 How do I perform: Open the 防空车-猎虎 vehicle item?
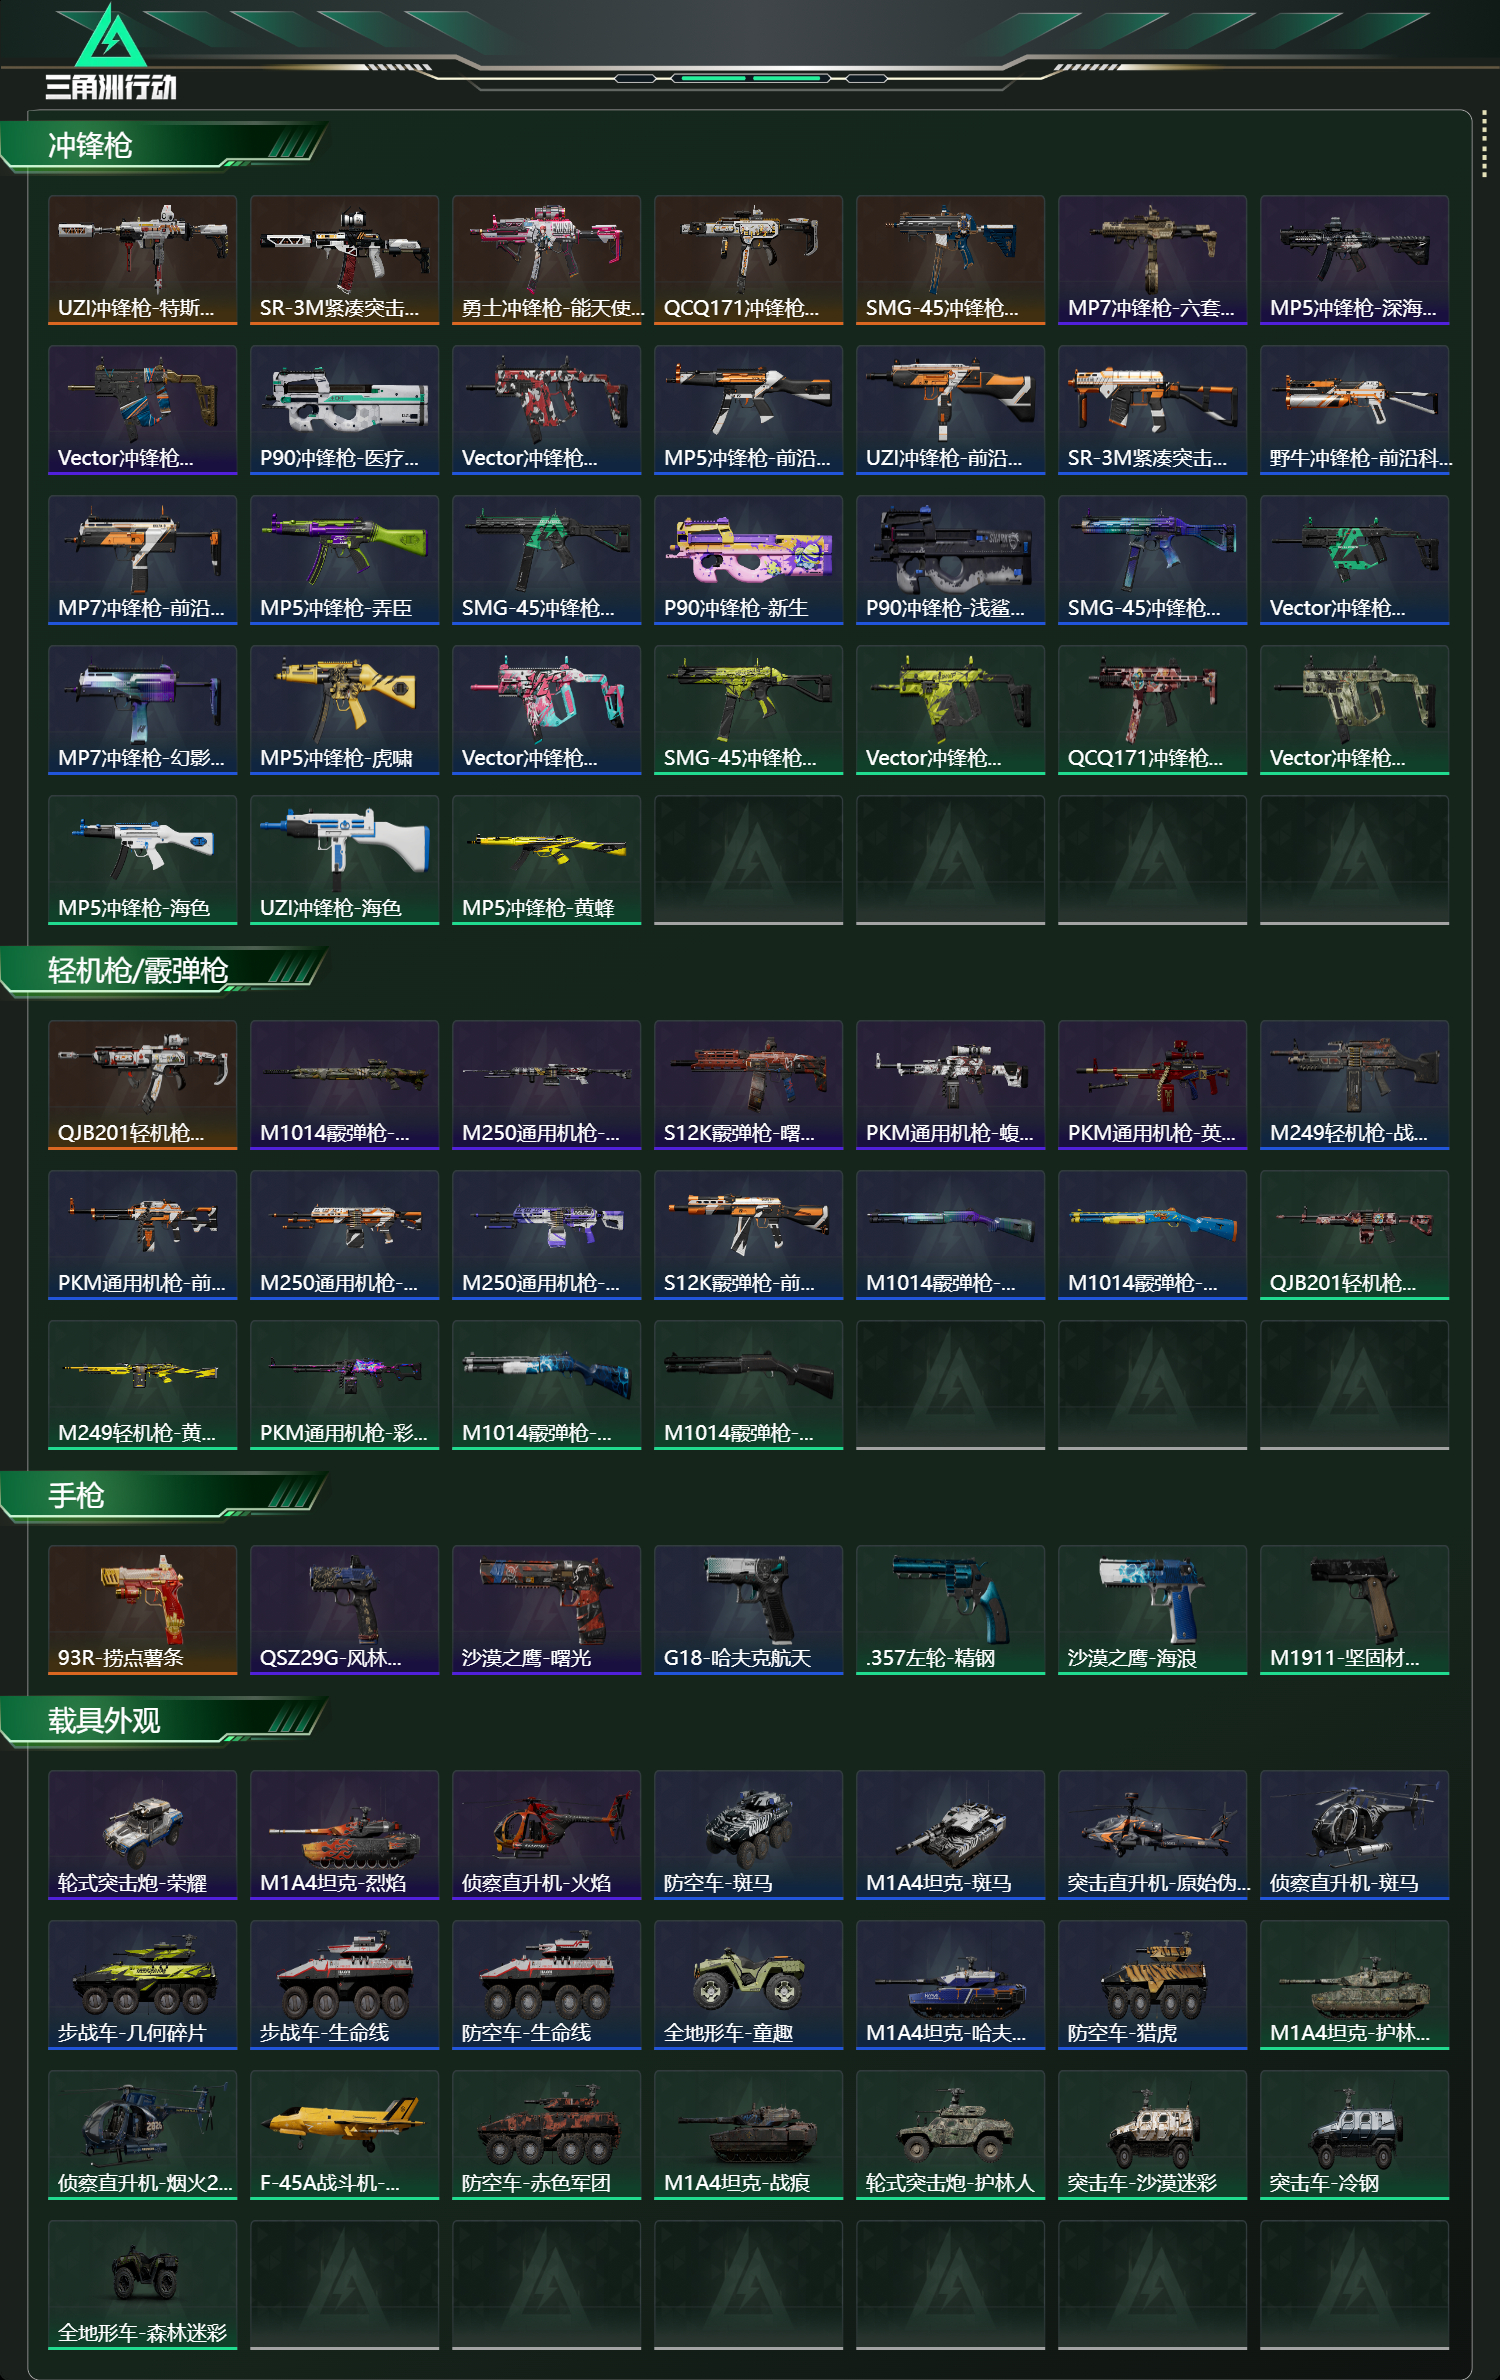click(x=1152, y=1985)
